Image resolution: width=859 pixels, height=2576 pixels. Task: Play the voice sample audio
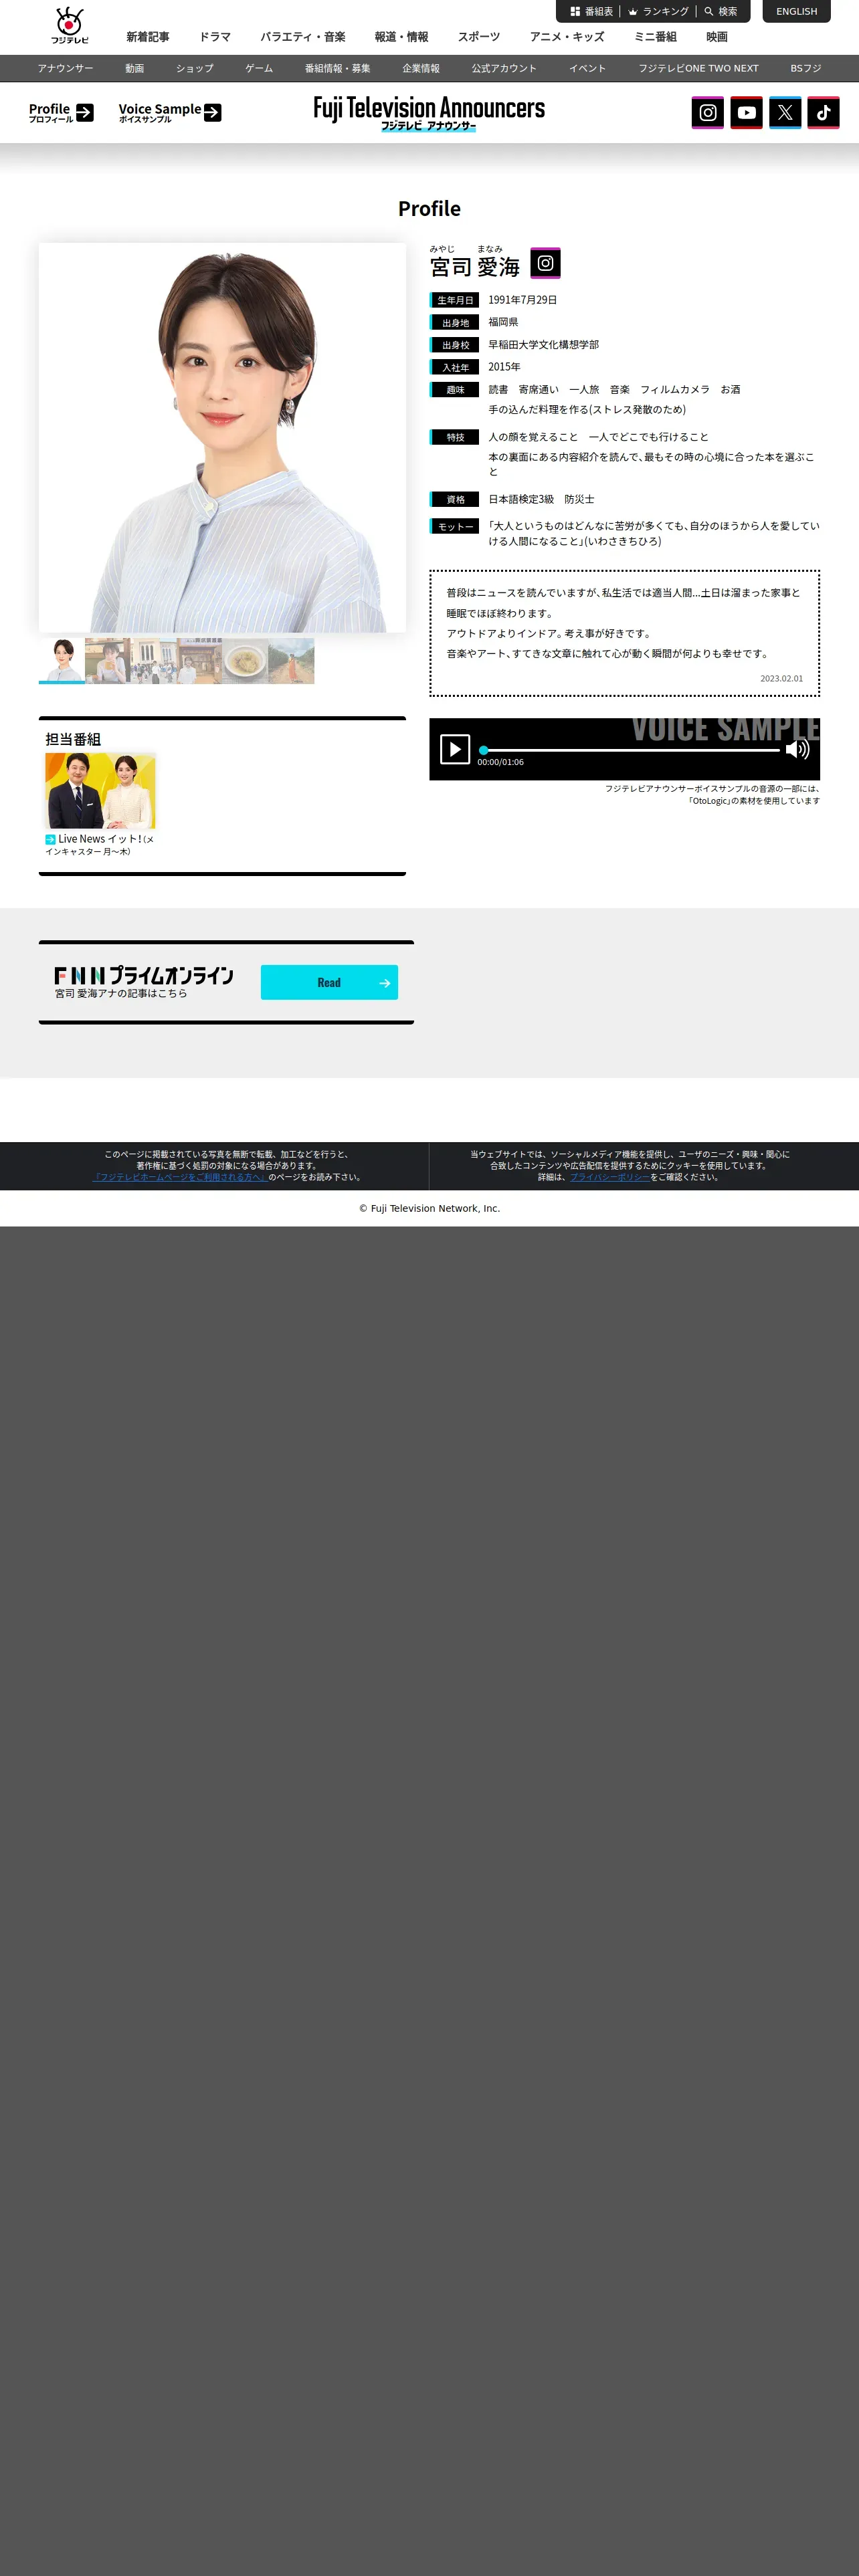coord(455,749)
